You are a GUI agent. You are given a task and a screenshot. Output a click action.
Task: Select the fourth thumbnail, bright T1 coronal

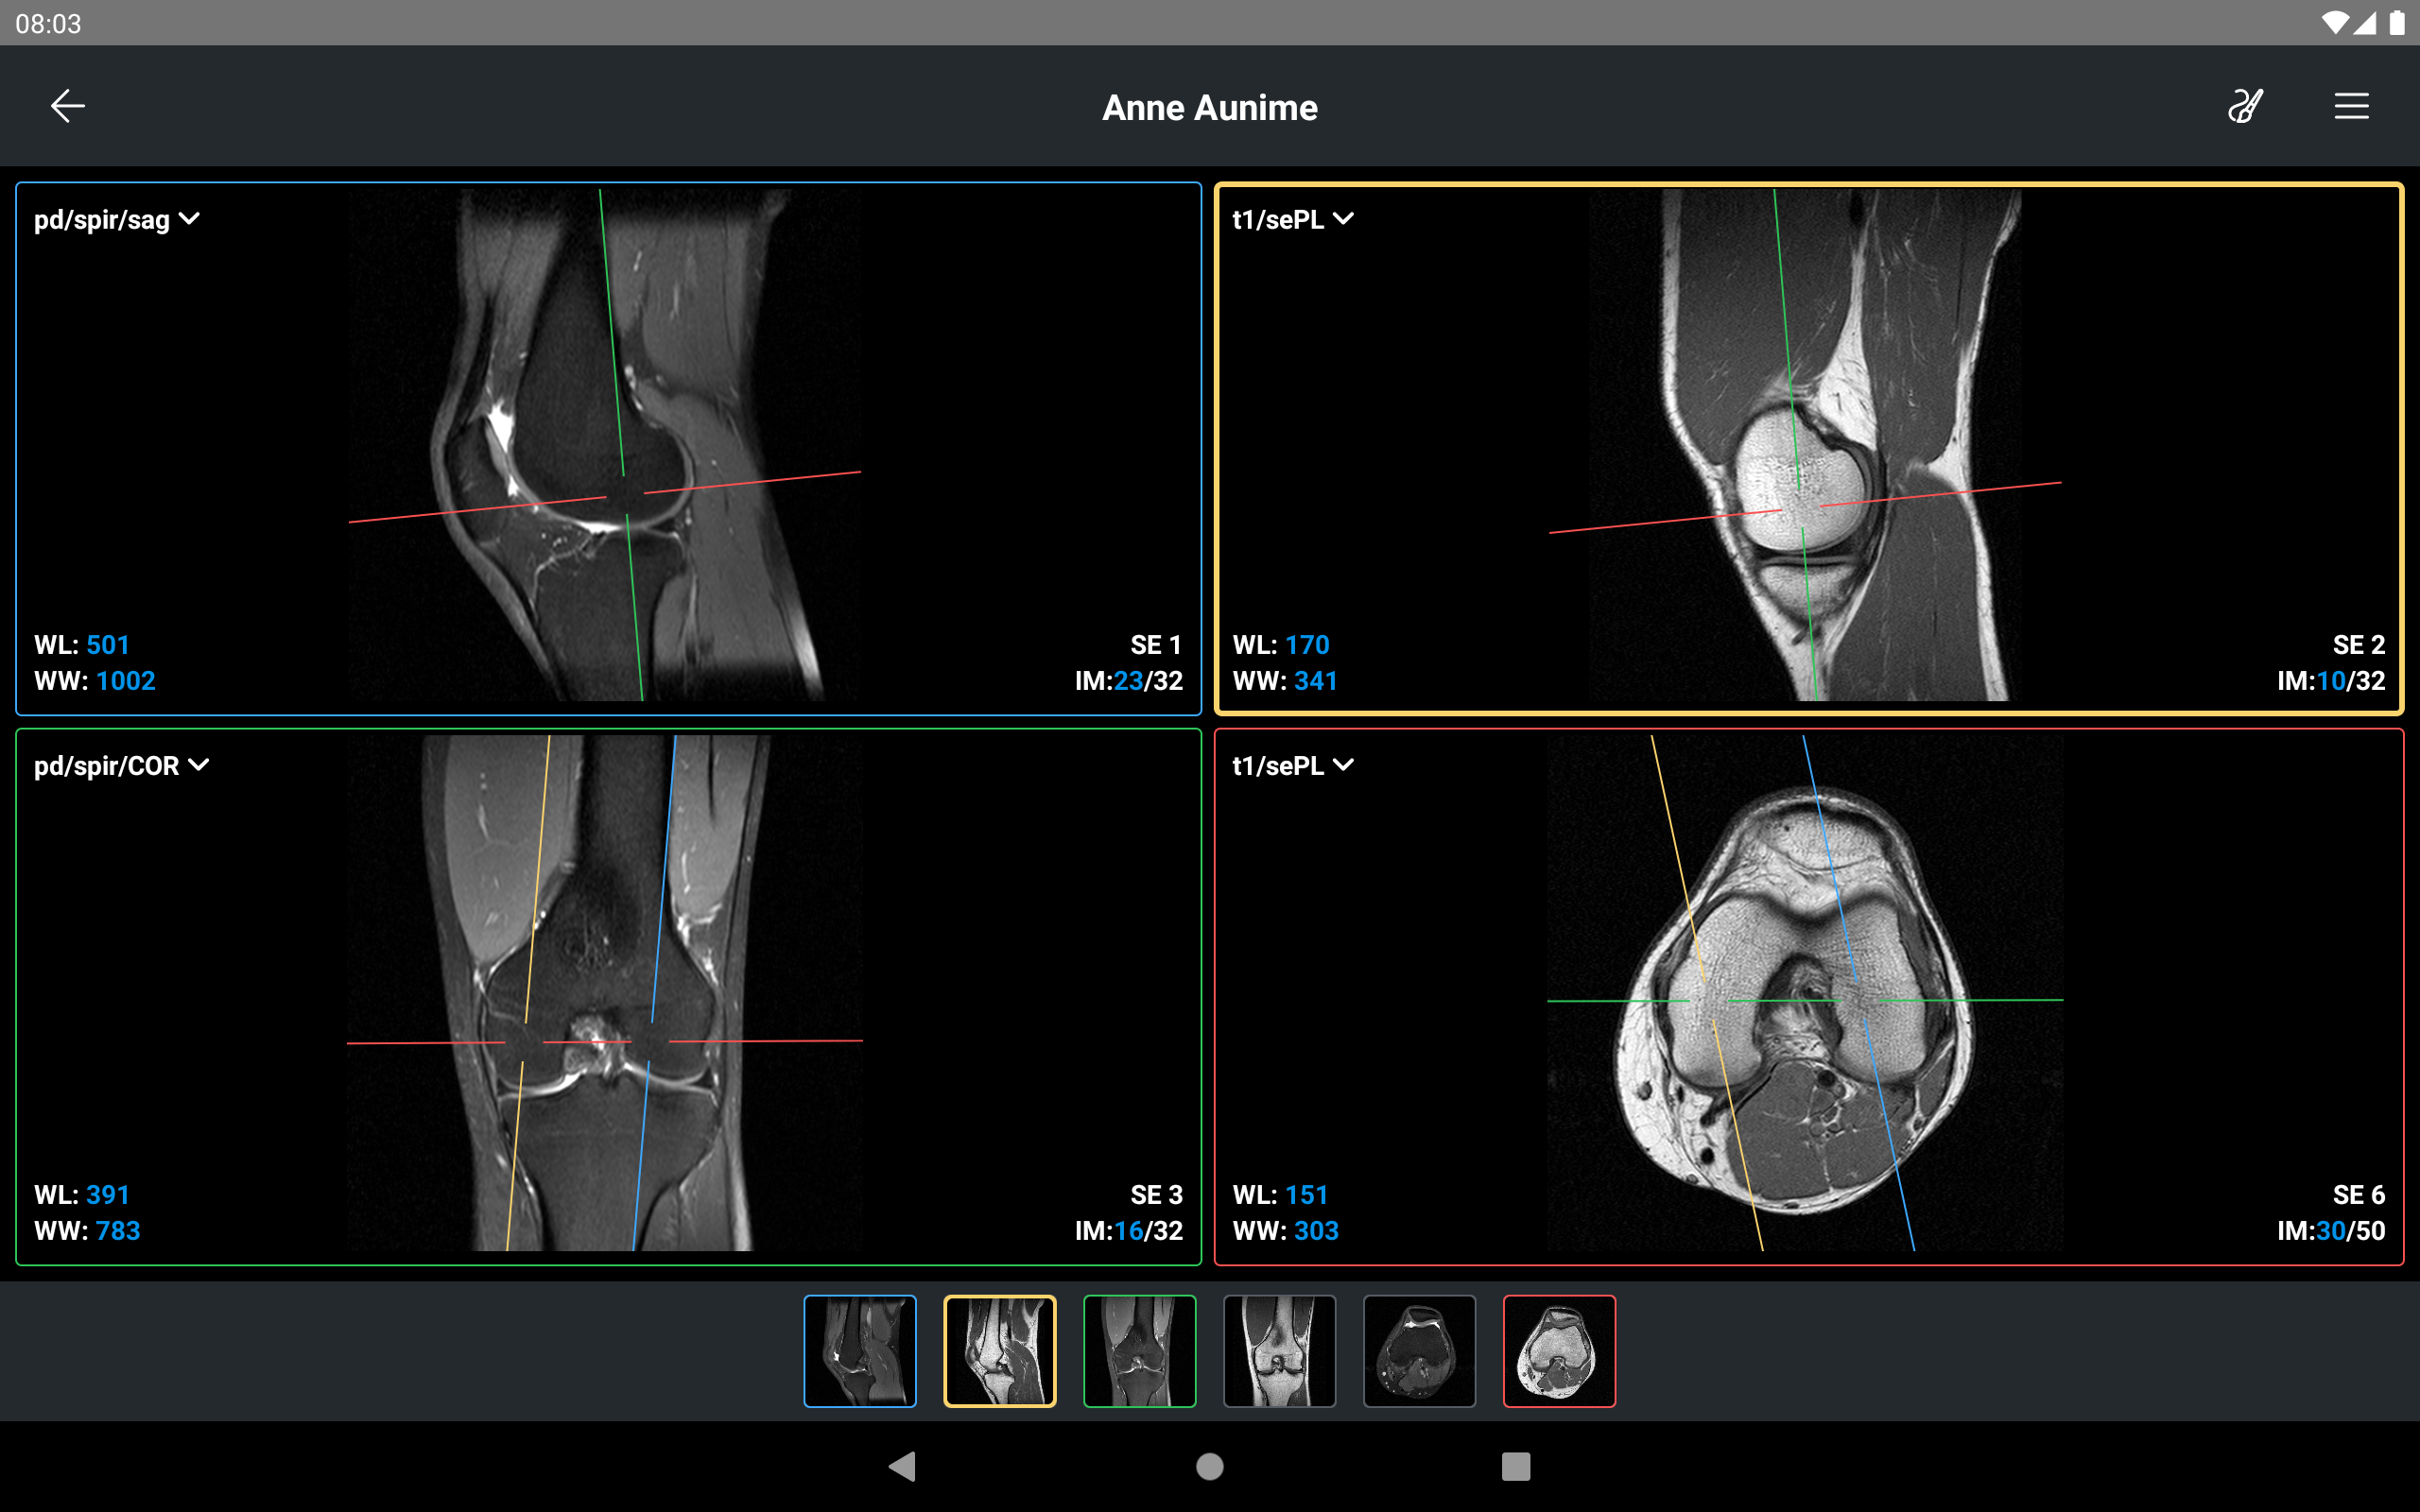click(1280, 1351)
